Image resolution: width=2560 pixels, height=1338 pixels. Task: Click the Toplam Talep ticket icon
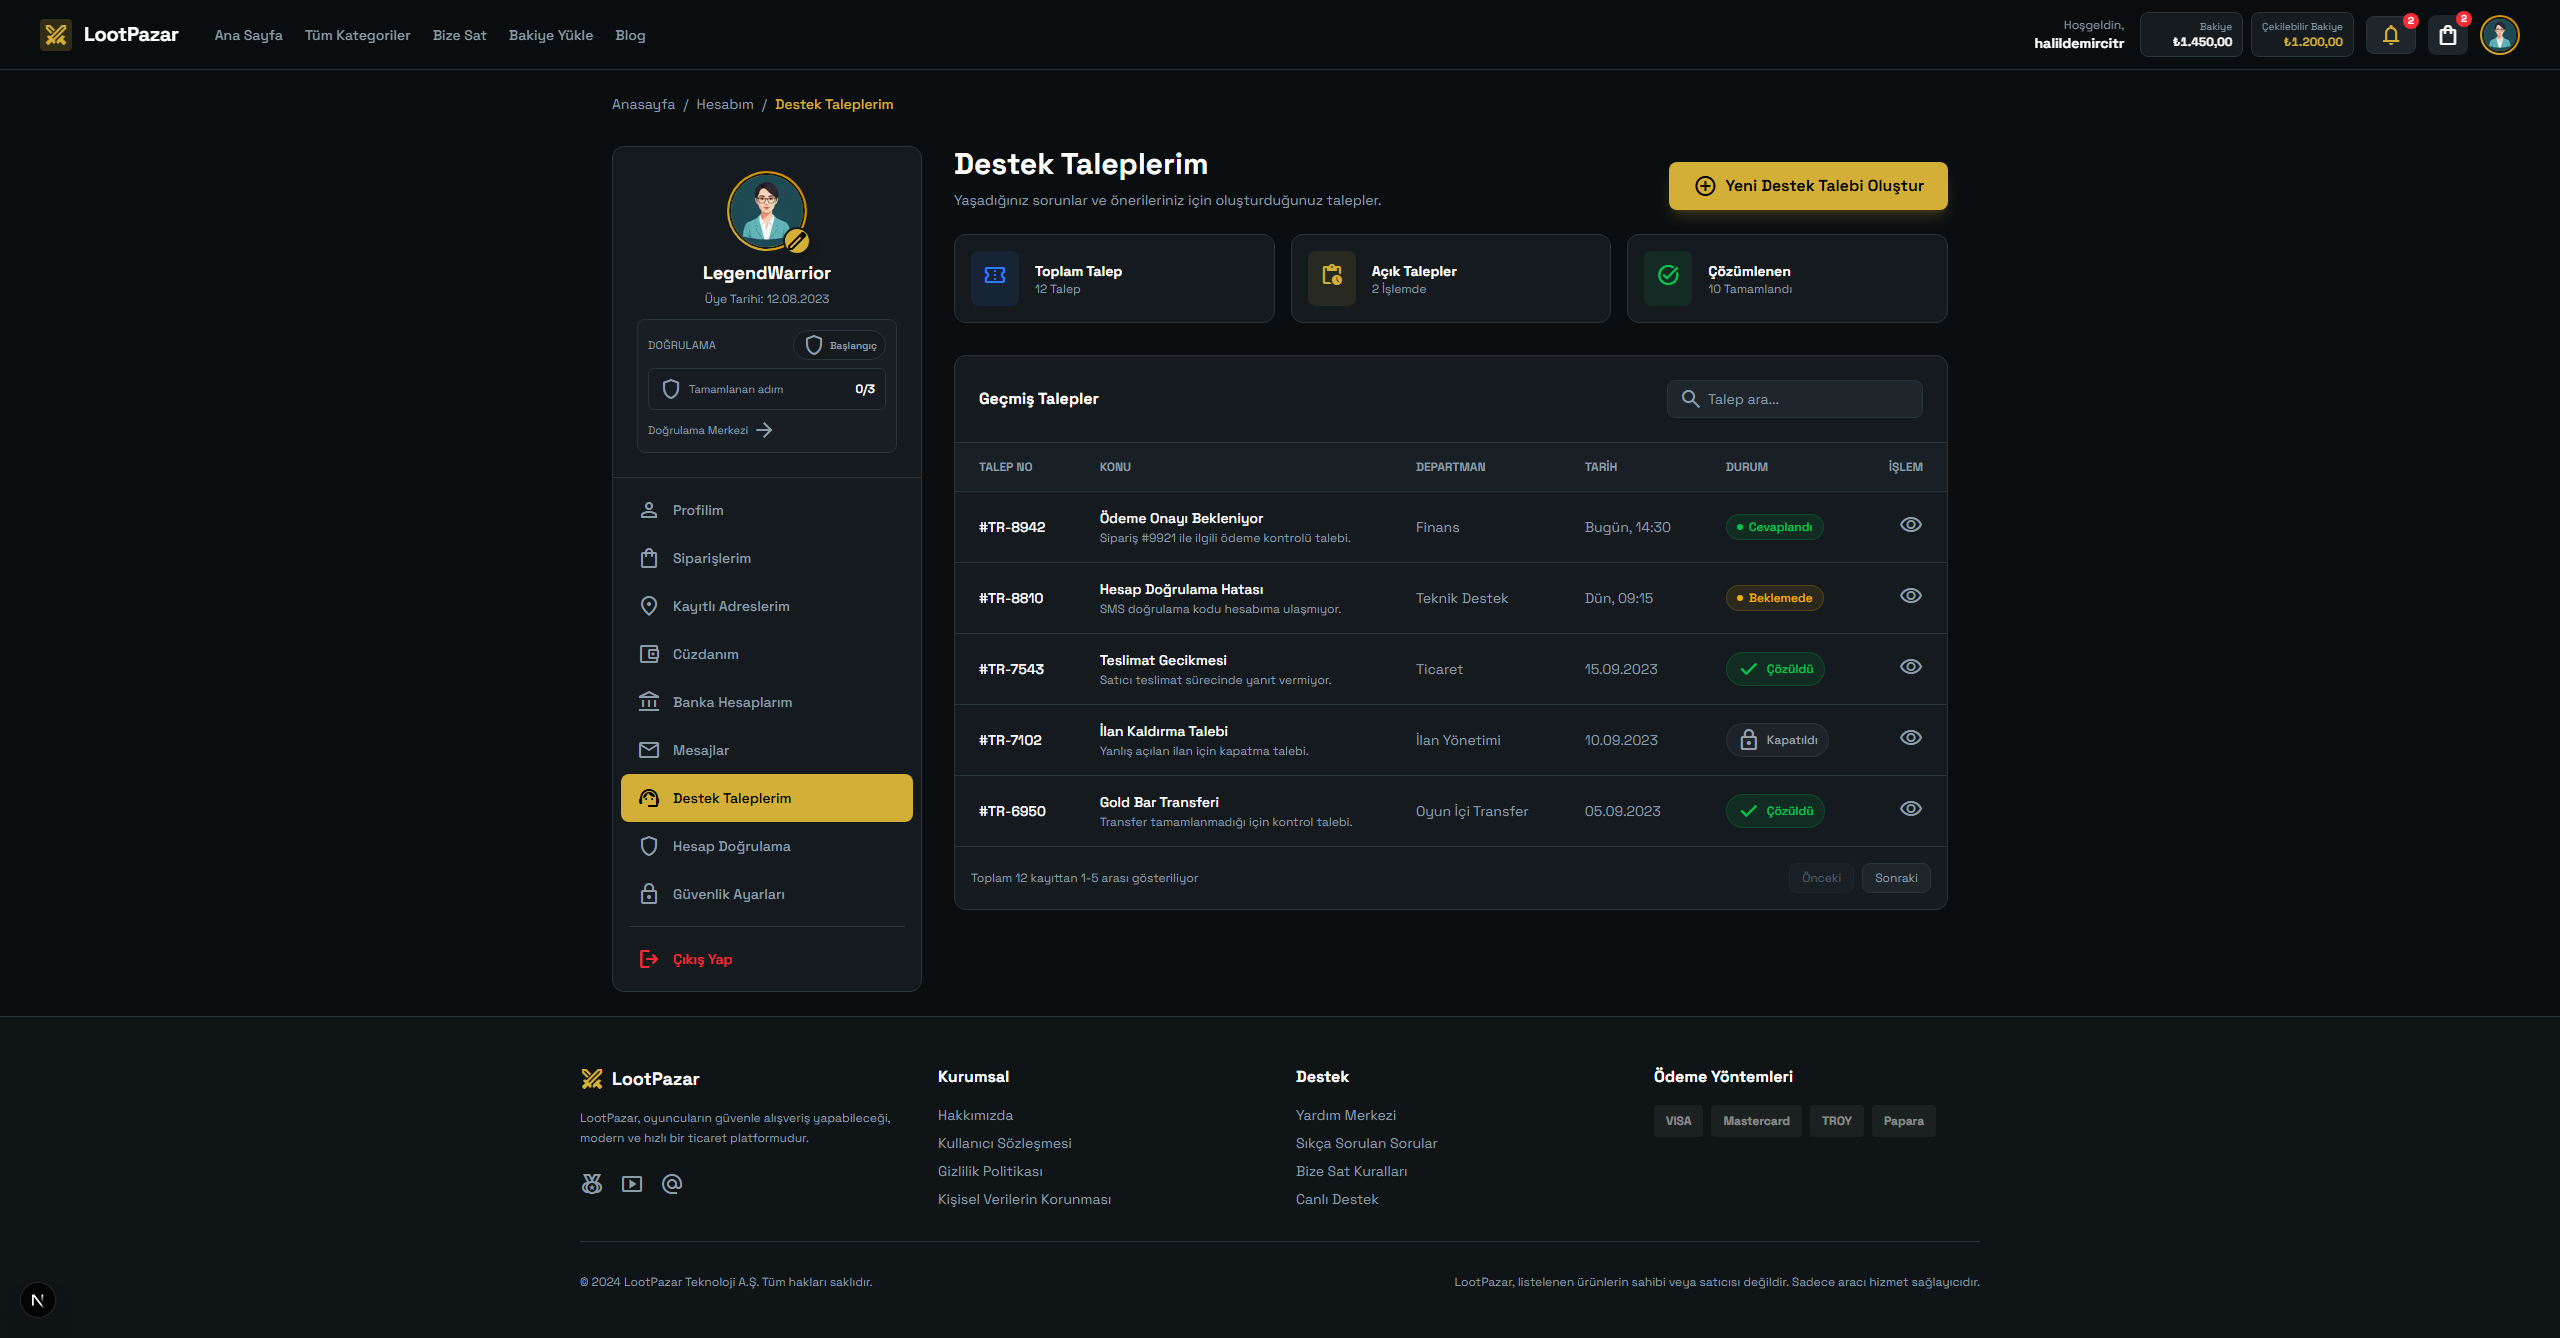click(995, 276)
